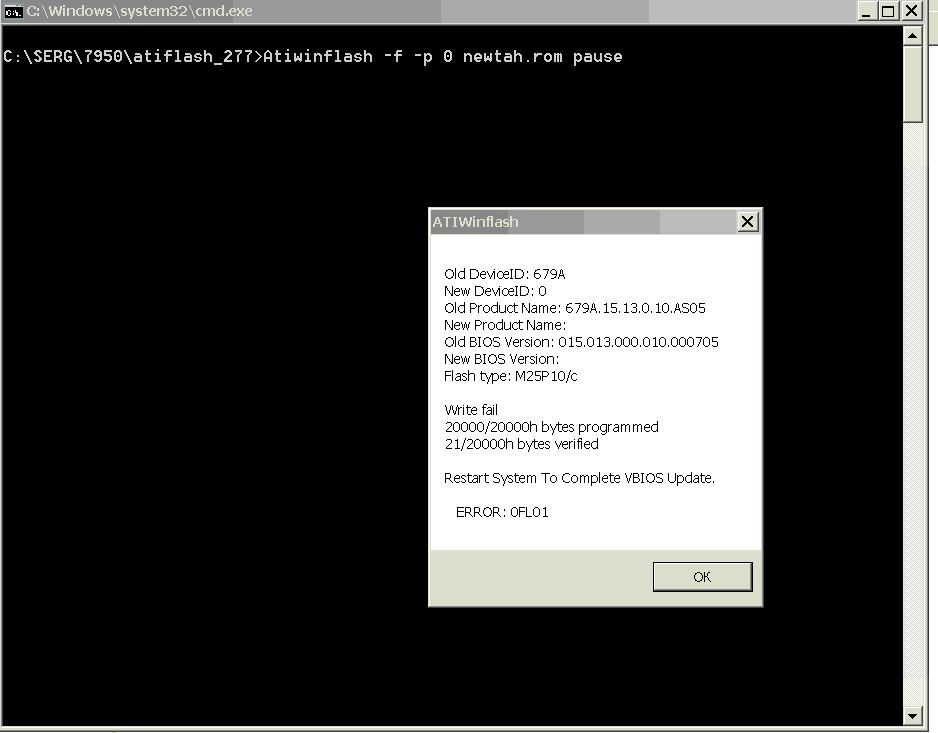
Task: Click the "New DeviceID: 0" line
Action: click(495, 291)
